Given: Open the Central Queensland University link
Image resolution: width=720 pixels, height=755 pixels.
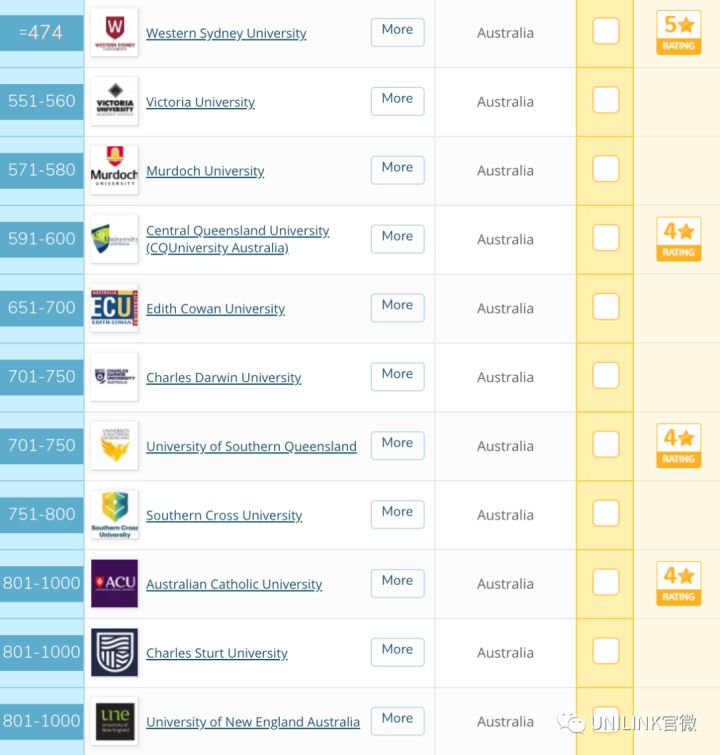Looking at the screenshot, I should [x=237, y=239].
